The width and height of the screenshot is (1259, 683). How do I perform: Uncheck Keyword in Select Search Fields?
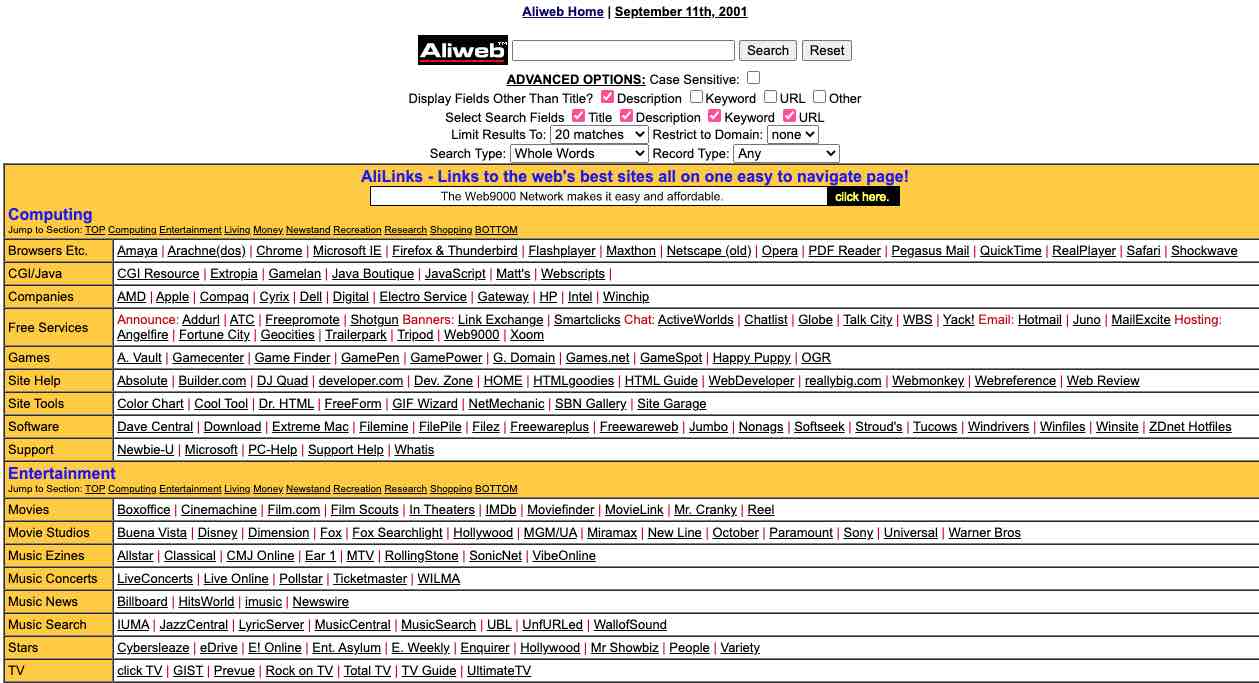[x=714, y=116]
